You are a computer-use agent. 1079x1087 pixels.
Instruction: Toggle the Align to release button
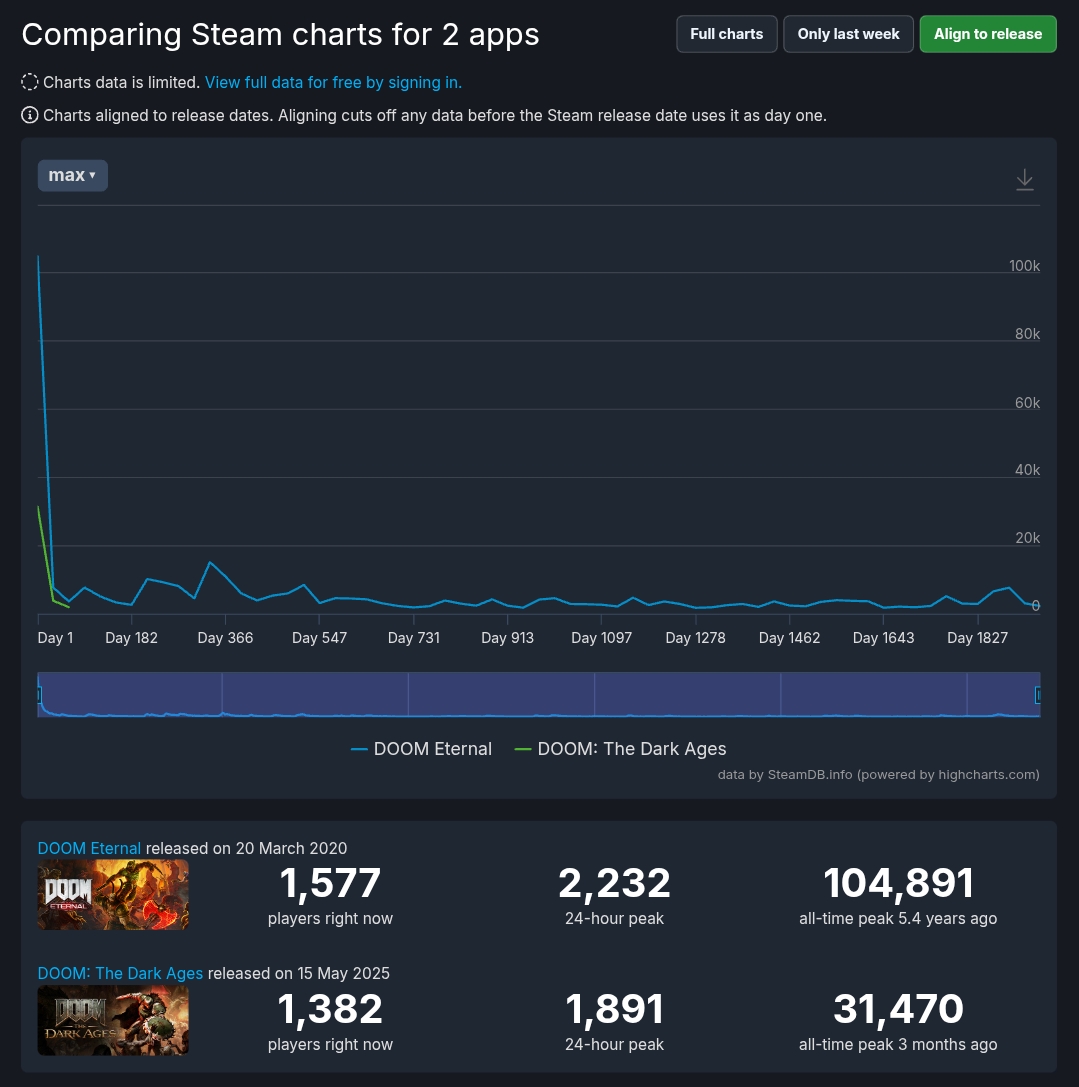pos(987,34)
